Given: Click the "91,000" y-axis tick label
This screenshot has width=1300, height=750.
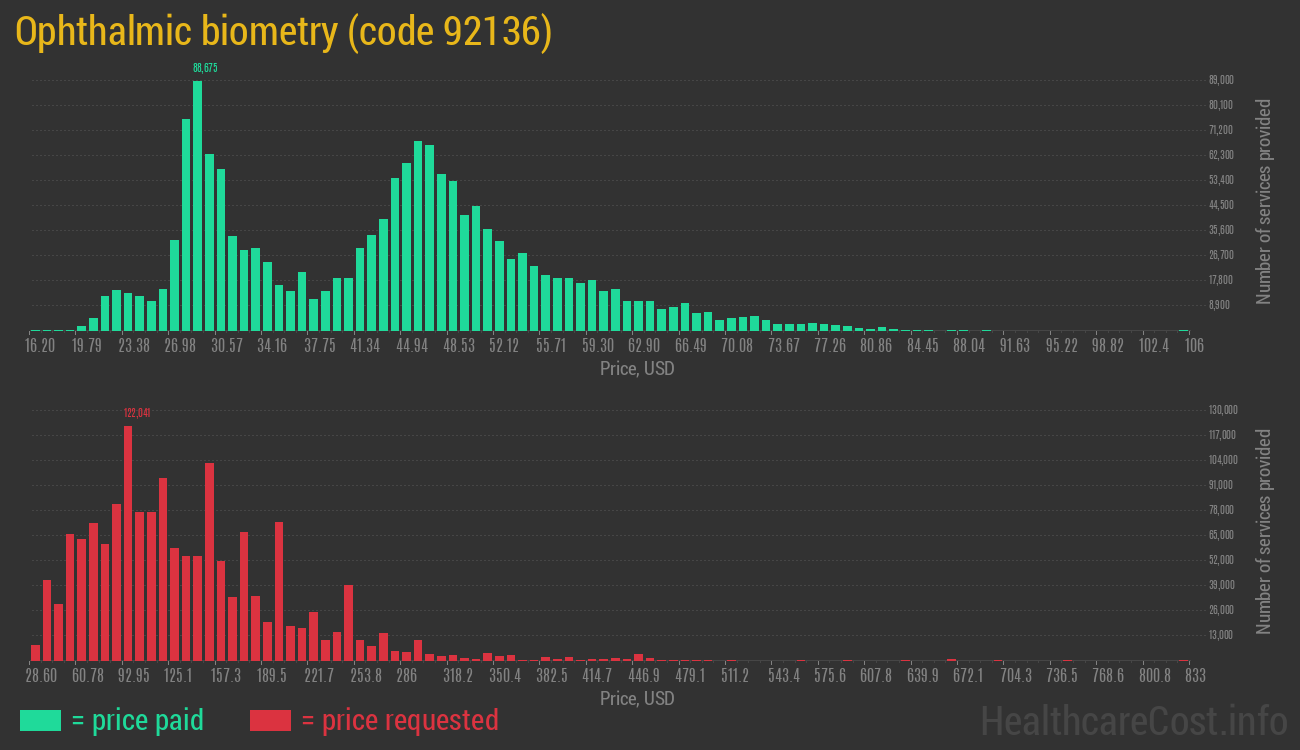Looking at the screenshot, I should click(1221, 485).
